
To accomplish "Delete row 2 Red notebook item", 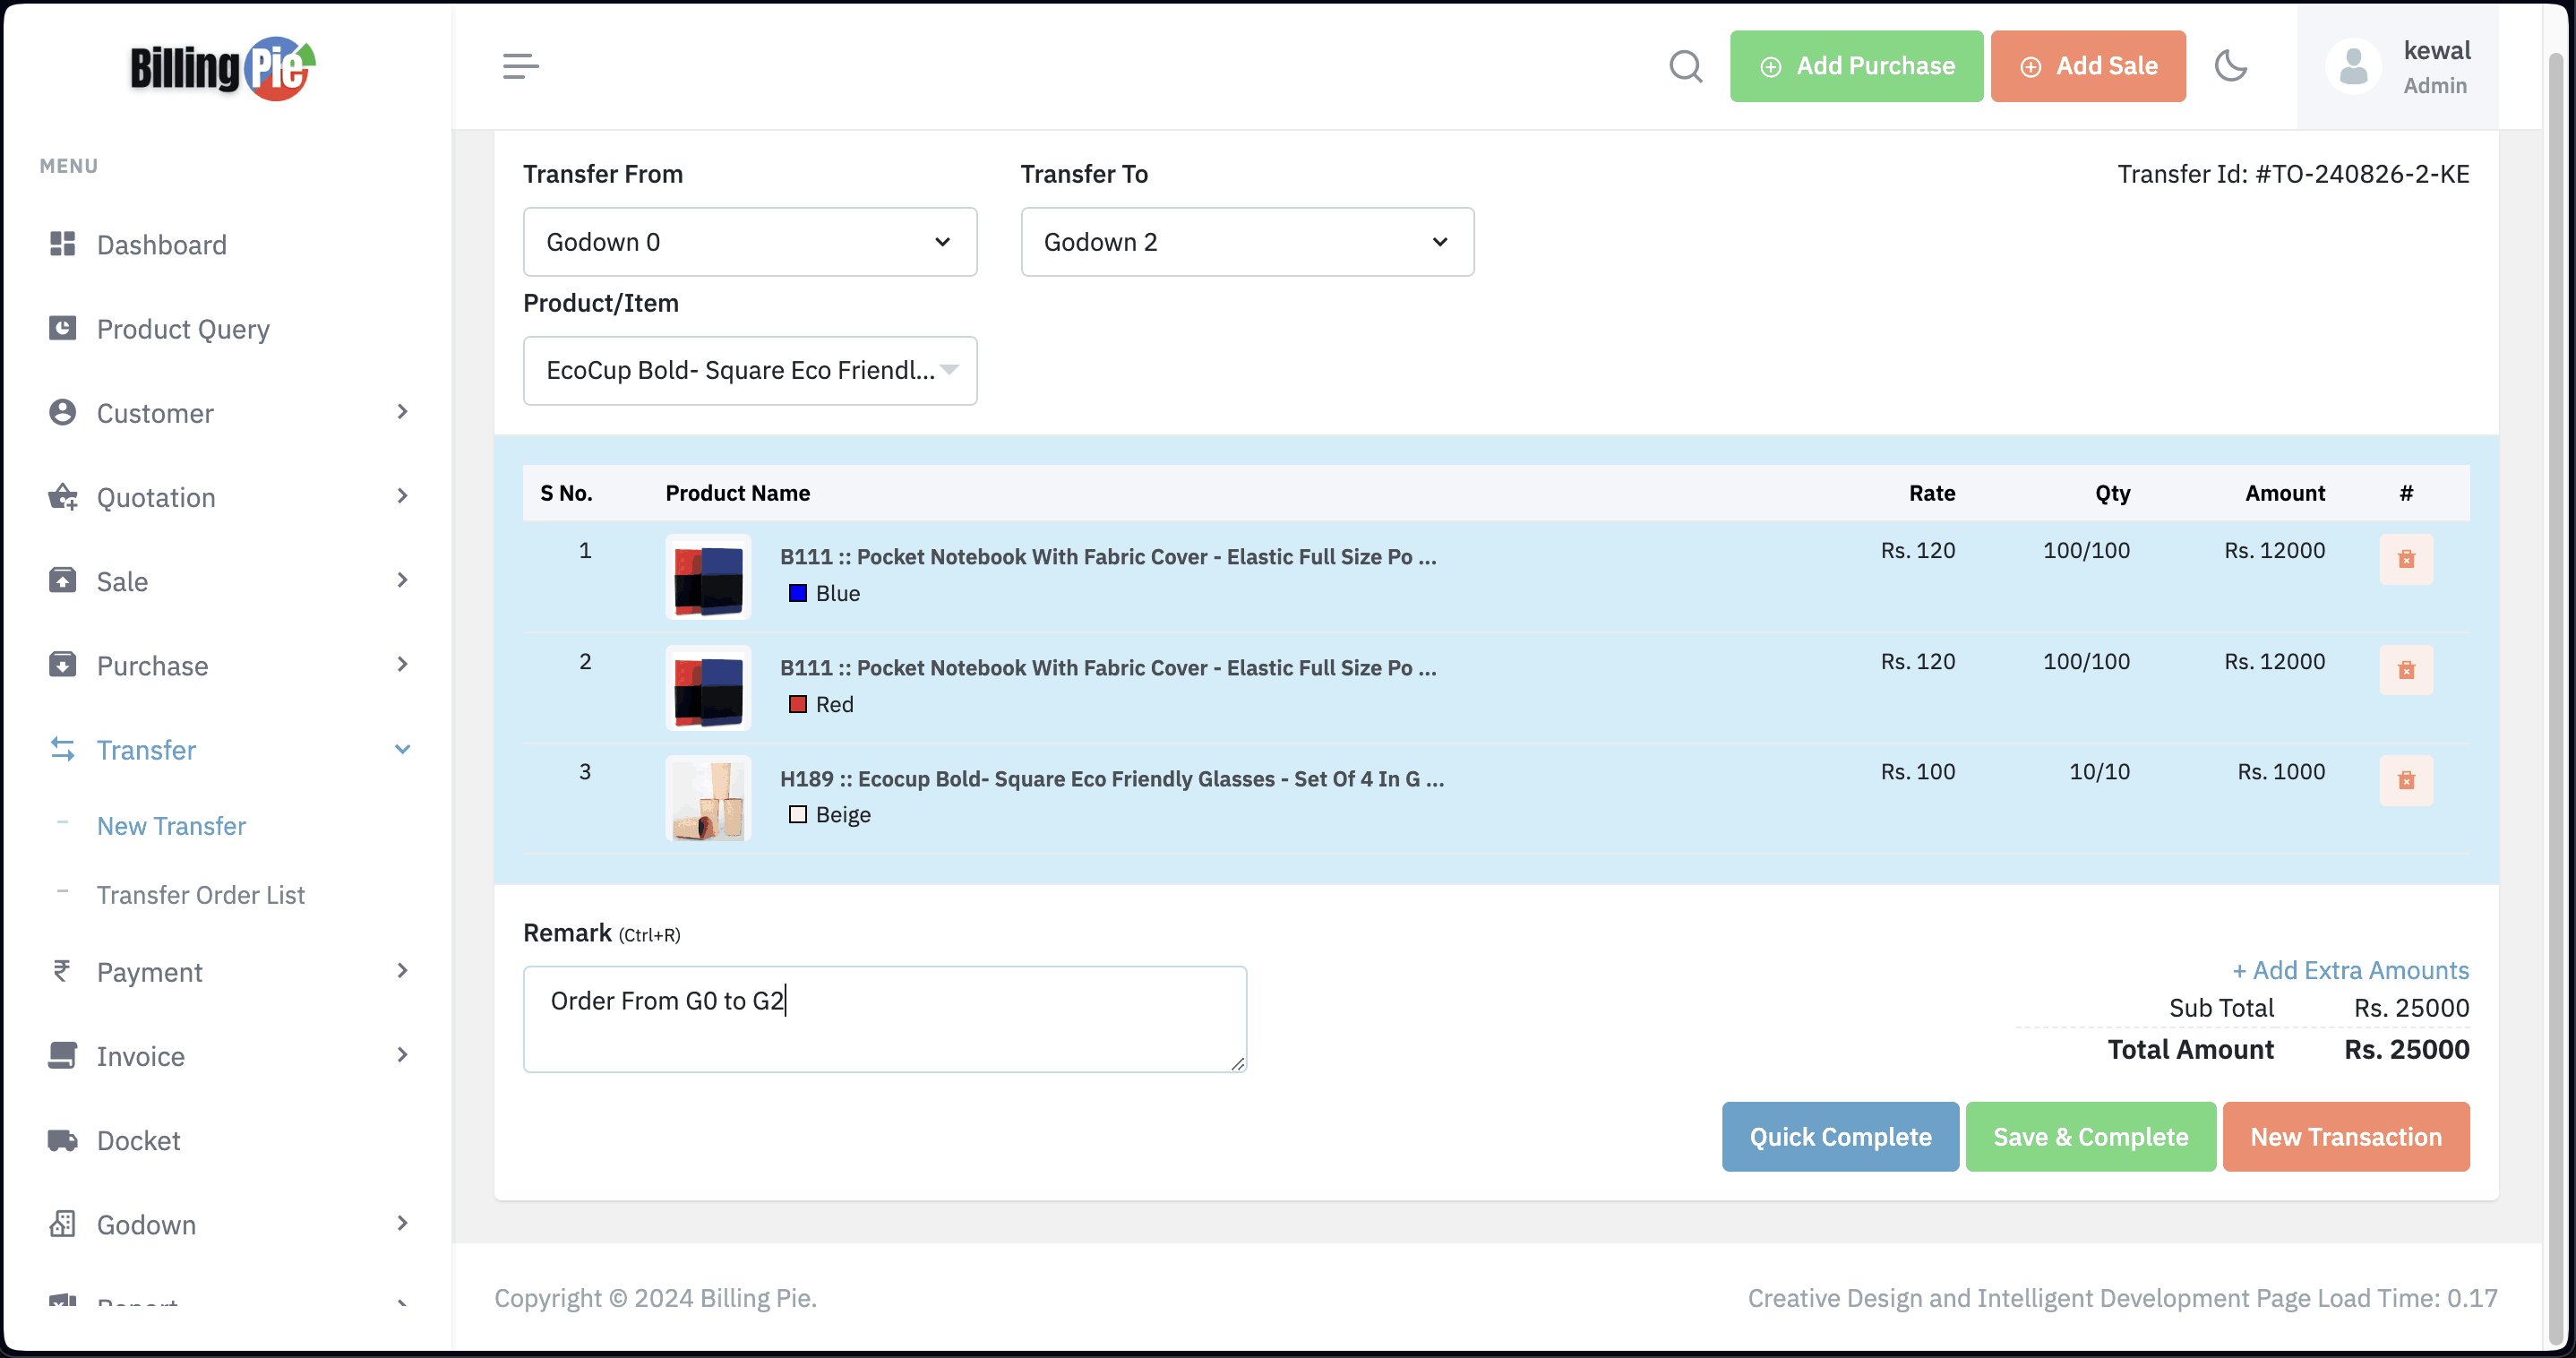I will click(2406, 669).
